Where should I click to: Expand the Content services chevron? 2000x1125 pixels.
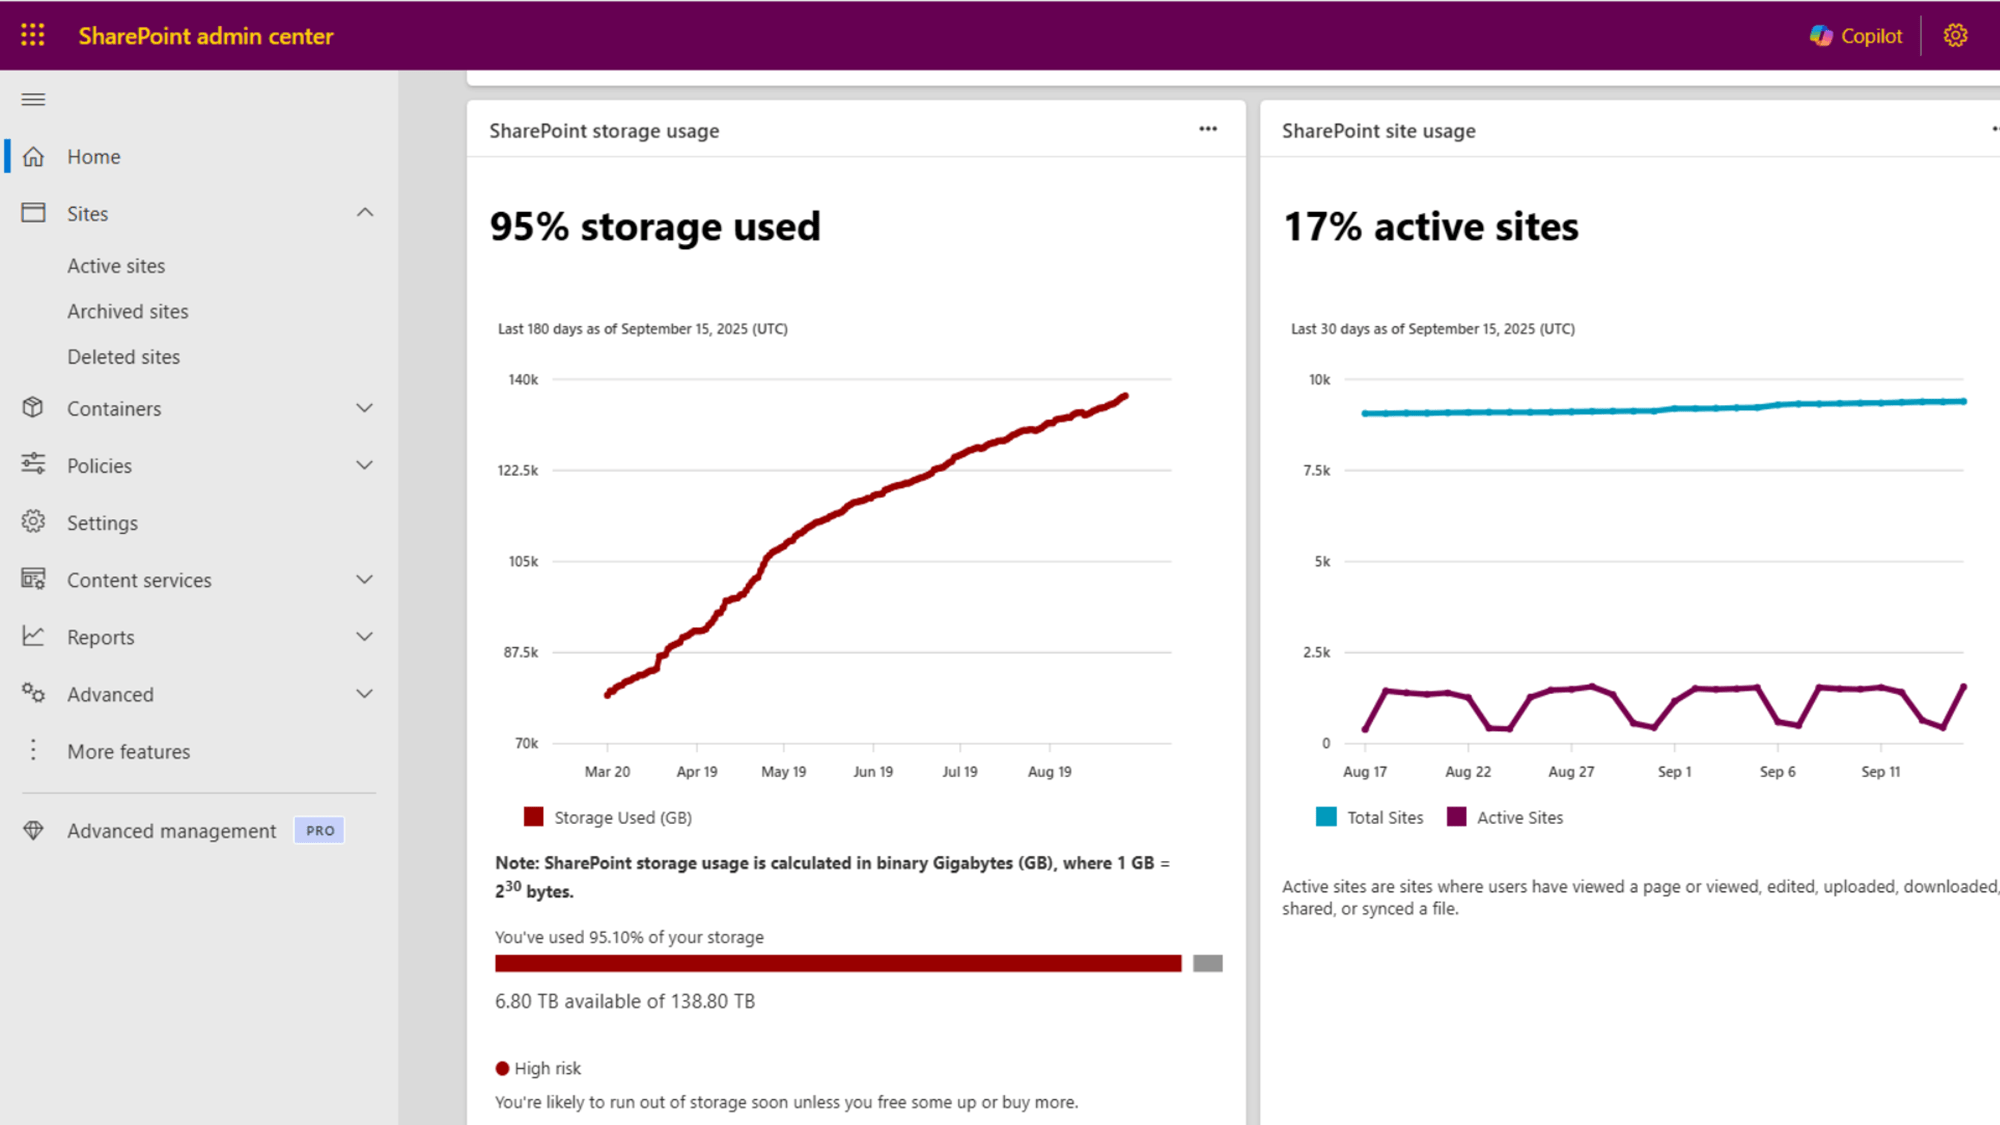(x=365, y=580)
